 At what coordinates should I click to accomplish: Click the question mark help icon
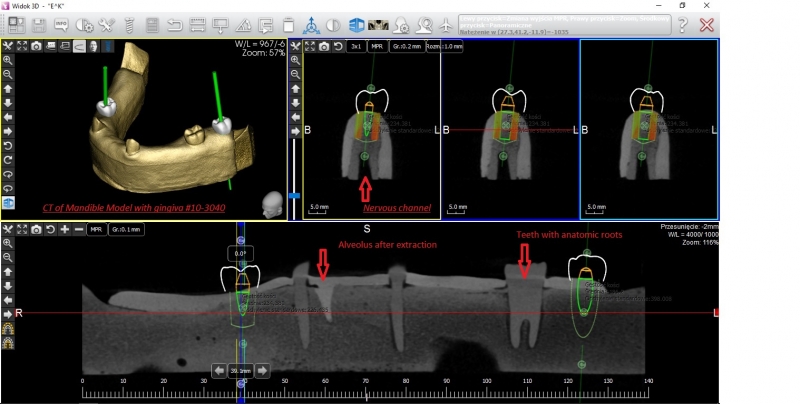(x=682, y=24)
